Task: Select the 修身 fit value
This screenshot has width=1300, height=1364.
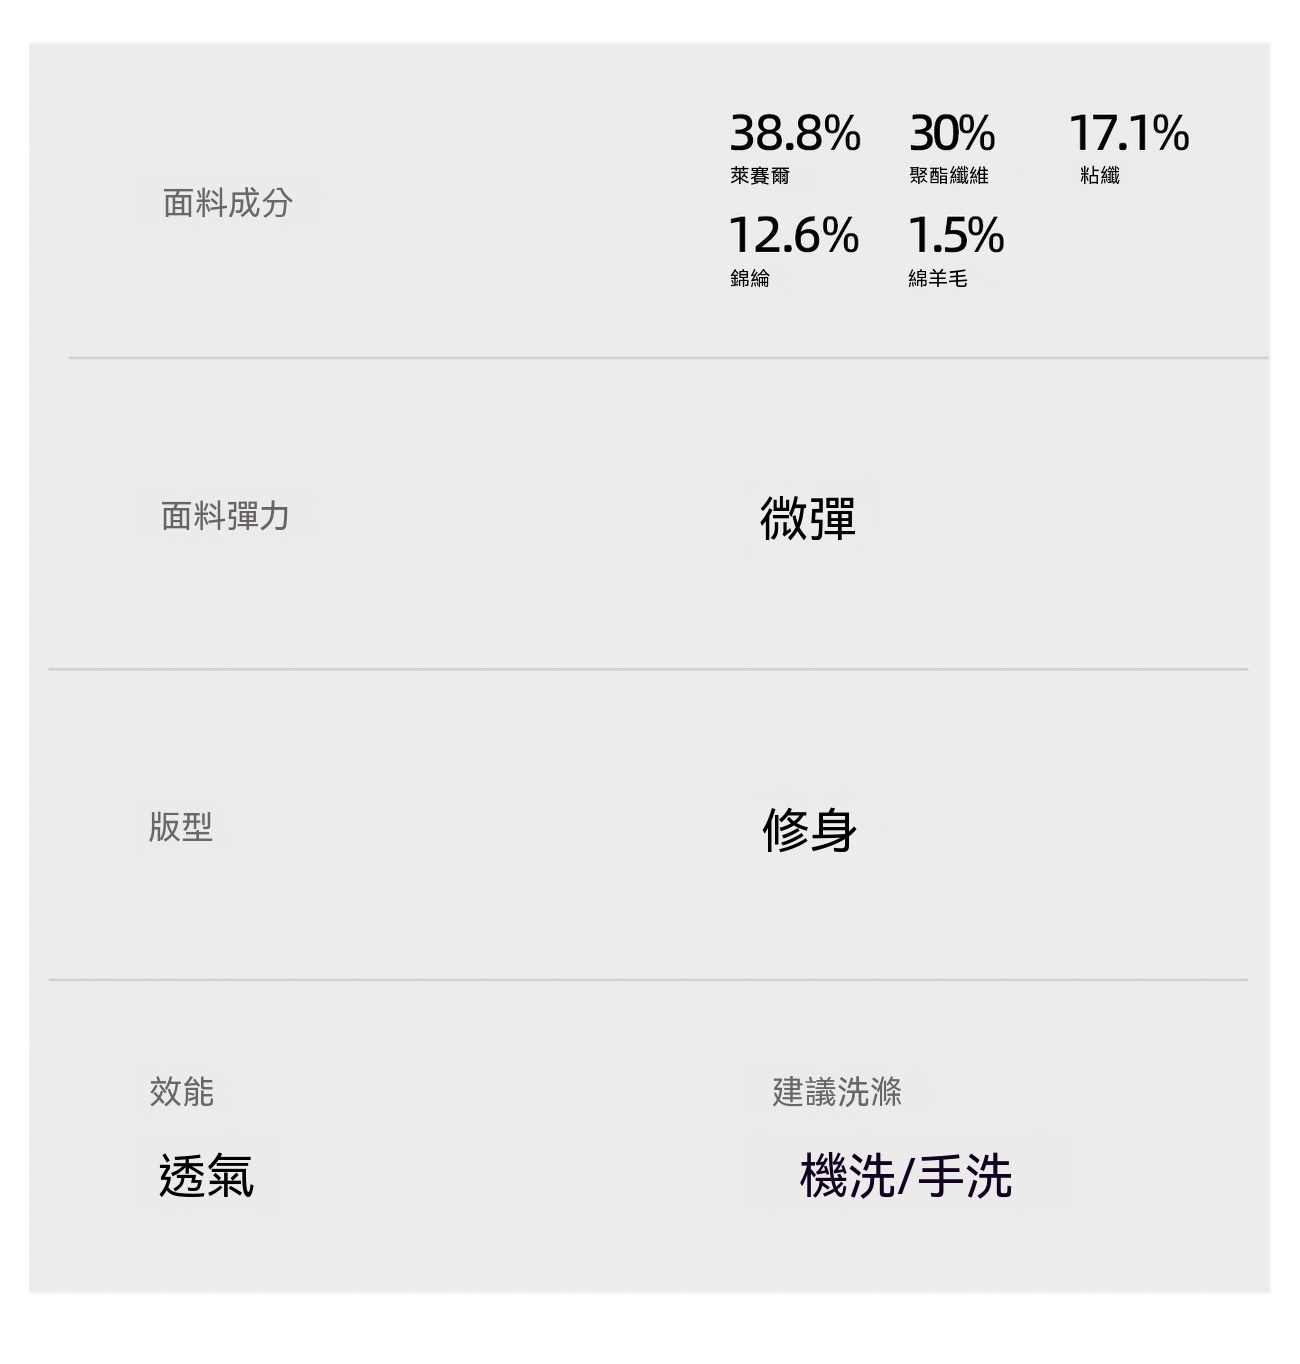Action: [809, 830]
